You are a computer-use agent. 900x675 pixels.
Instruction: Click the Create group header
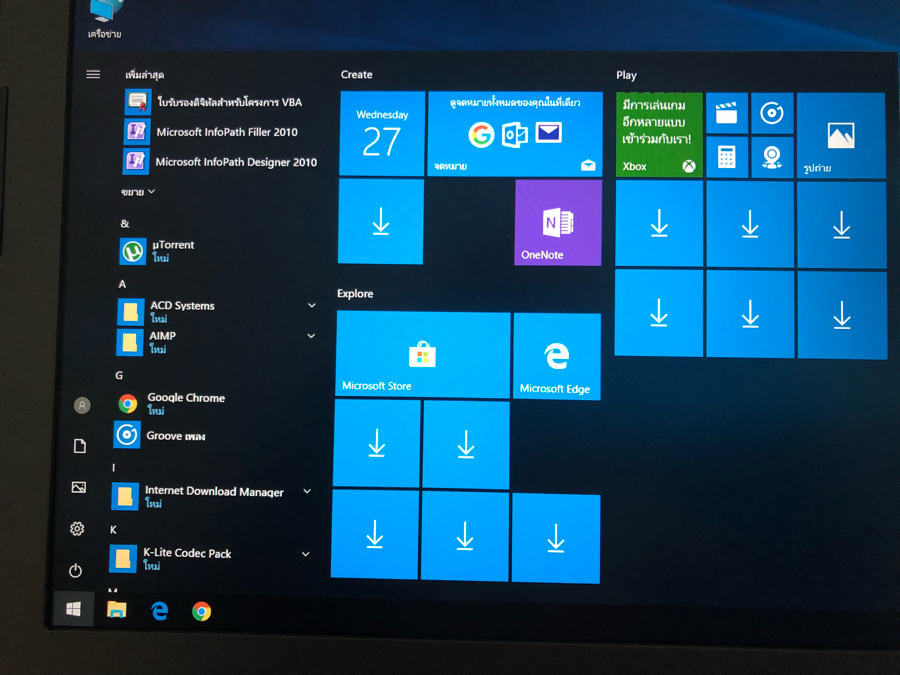pyautogui.click(x=356, y=75)
